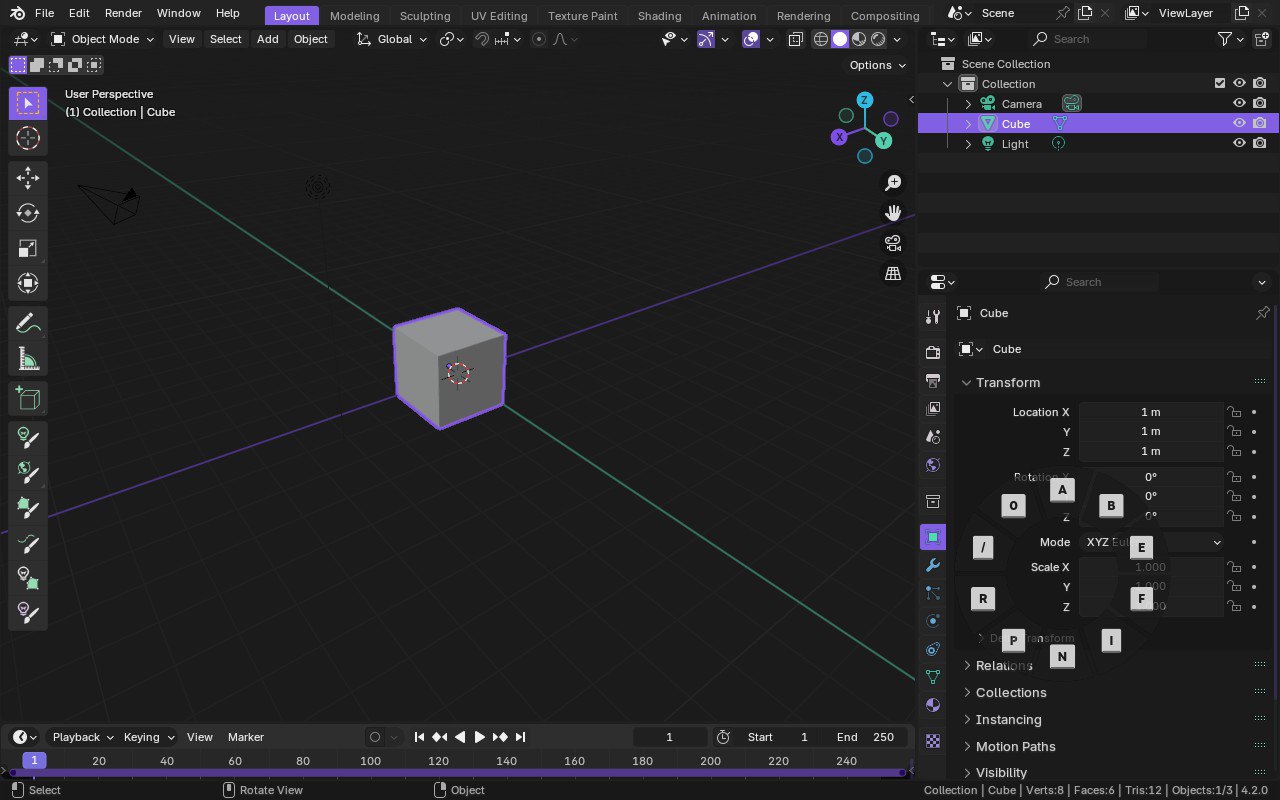Activate the Scale tool

pos(28,249)
